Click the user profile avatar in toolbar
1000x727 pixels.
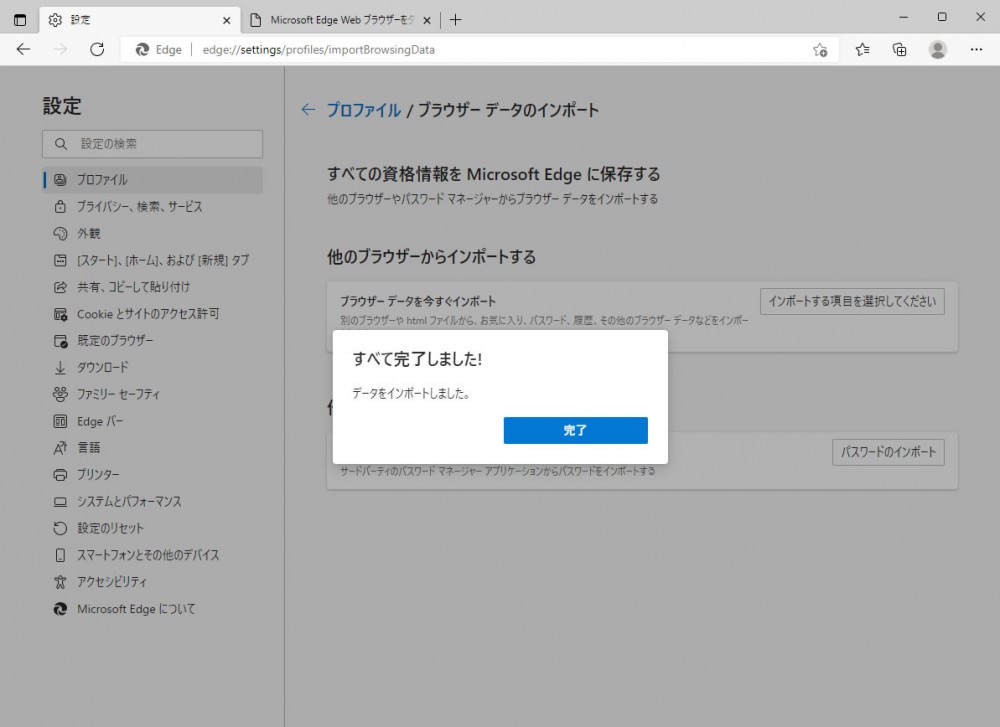coord(938,49)
